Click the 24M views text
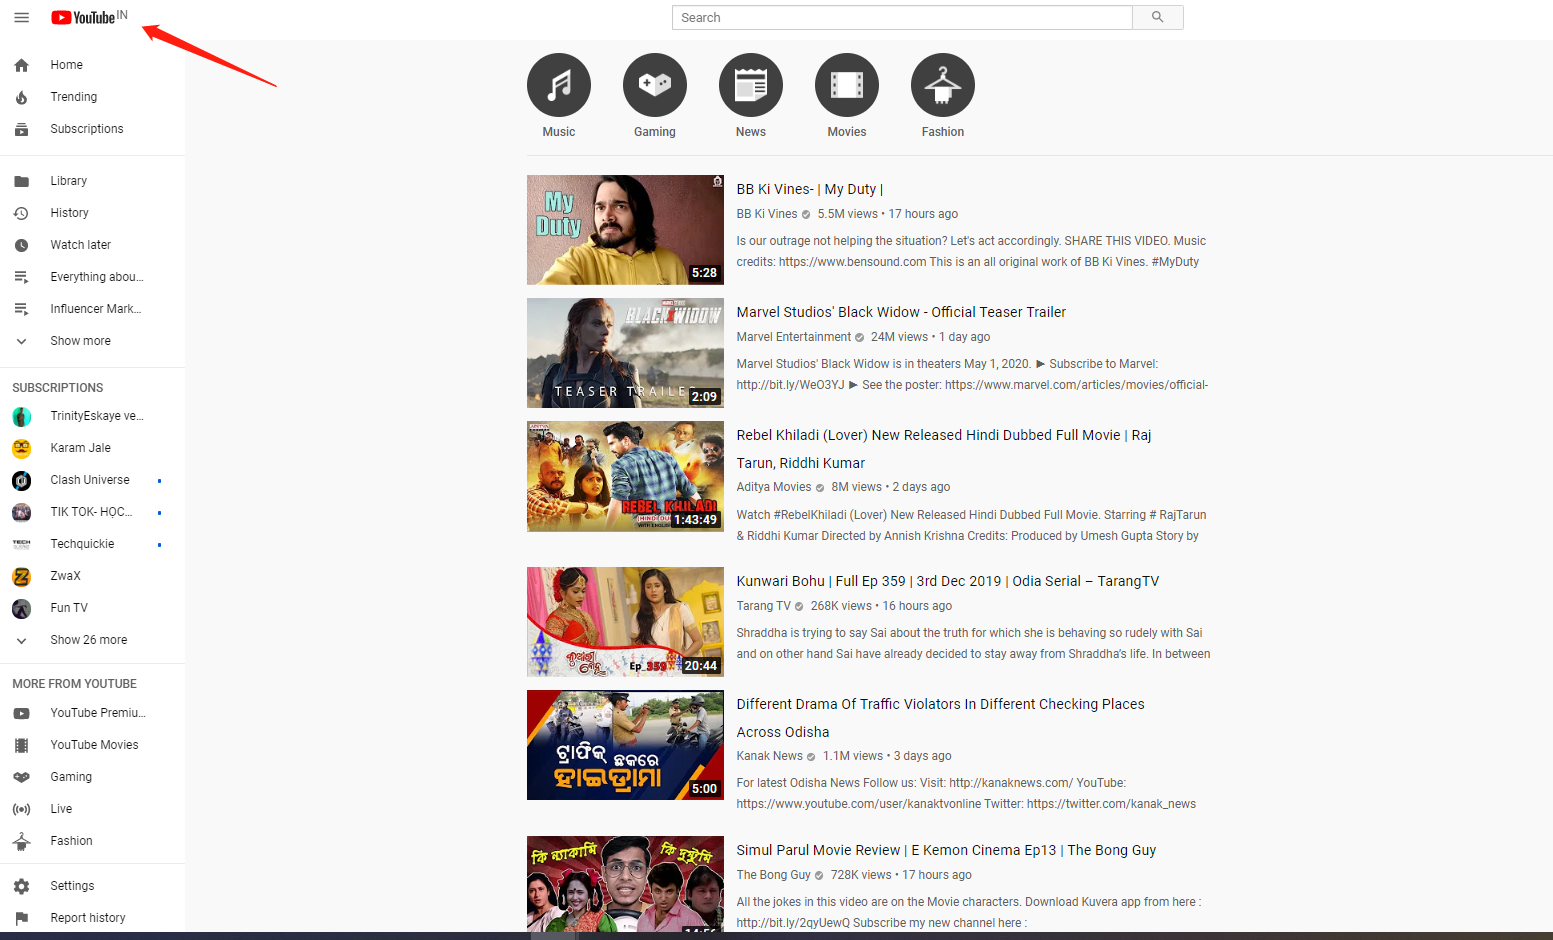 [900, 337]
